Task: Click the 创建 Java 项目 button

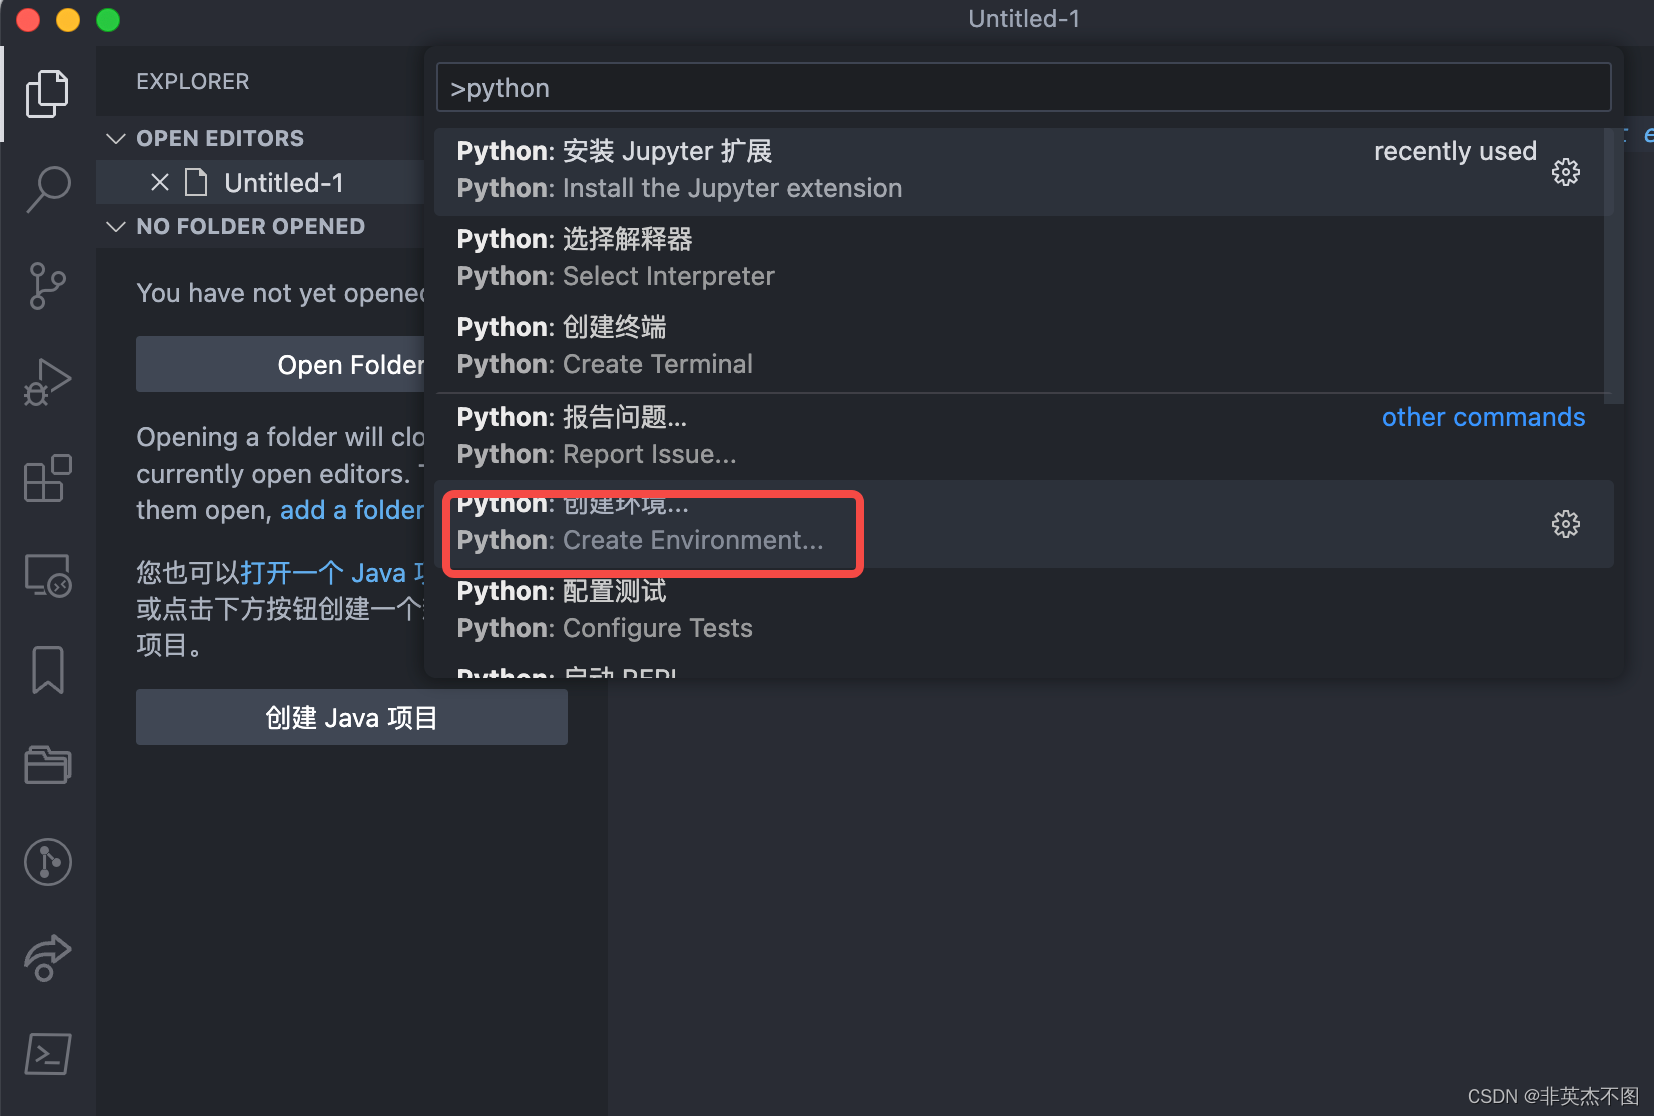Action: pos(352,717)
